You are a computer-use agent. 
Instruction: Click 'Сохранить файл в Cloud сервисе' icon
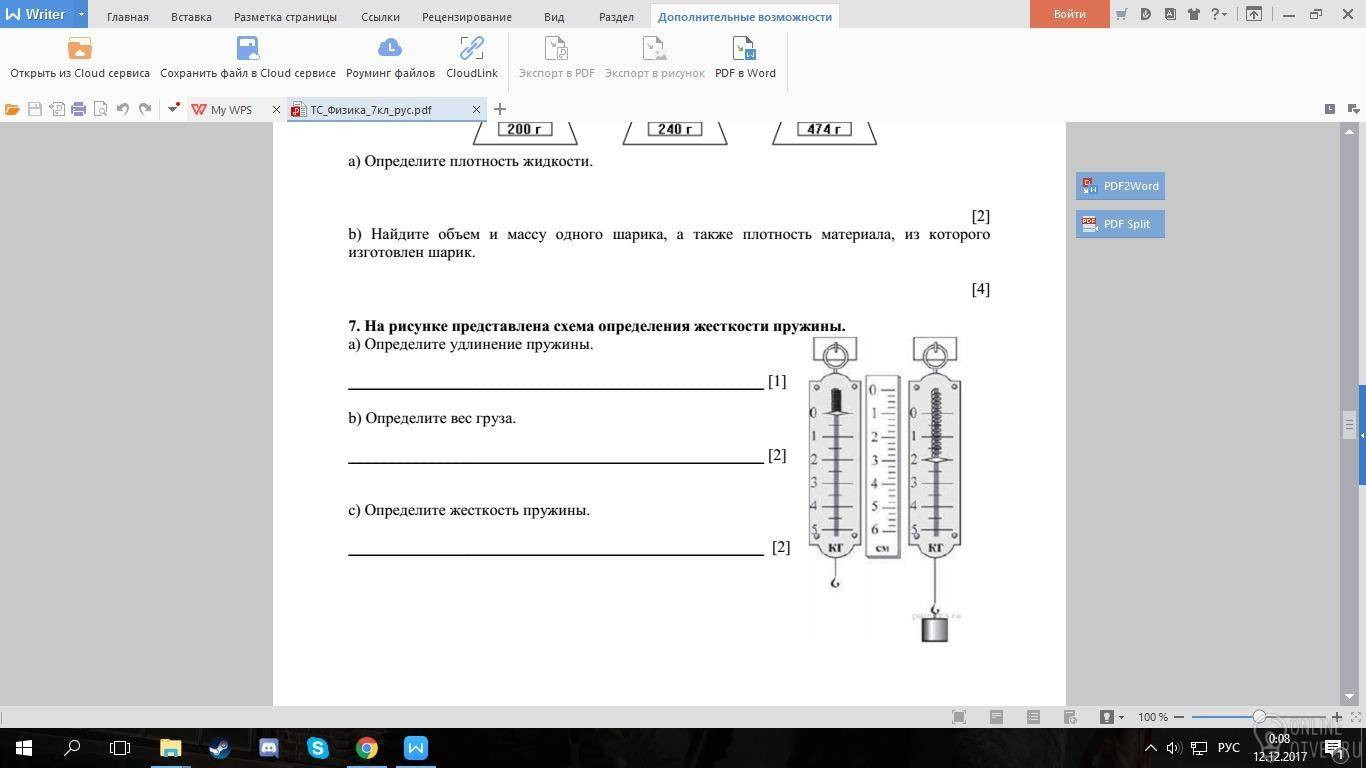coord(247,49)
